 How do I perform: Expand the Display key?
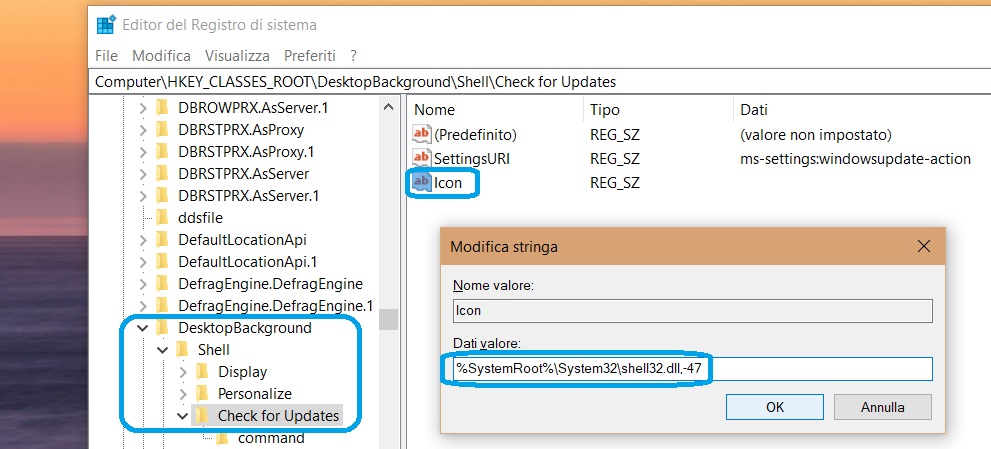(x=183, y=372)
